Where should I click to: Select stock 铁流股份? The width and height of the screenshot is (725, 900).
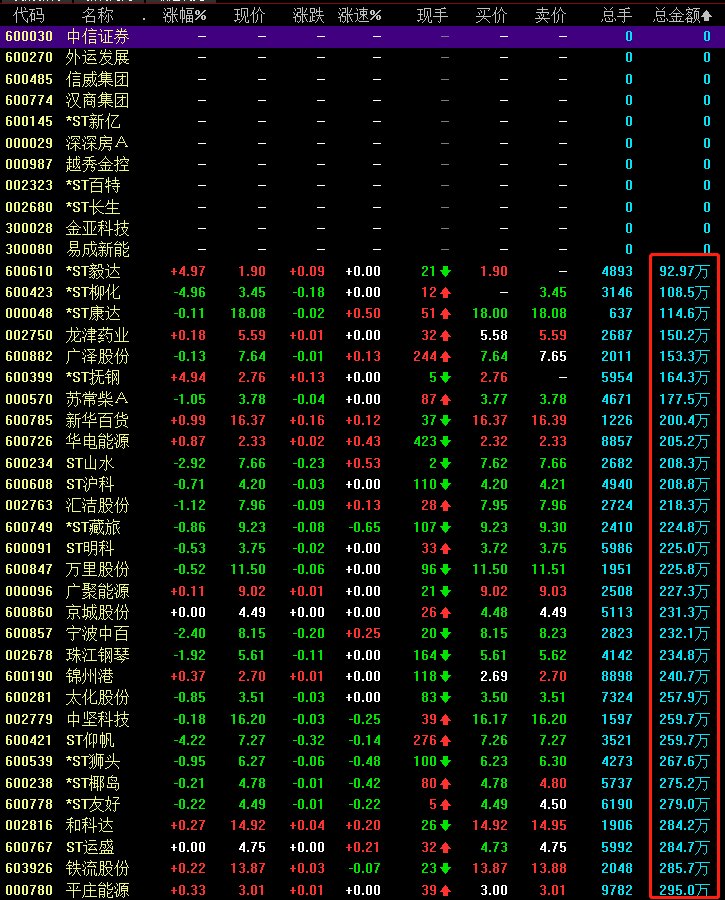point(98,868)
